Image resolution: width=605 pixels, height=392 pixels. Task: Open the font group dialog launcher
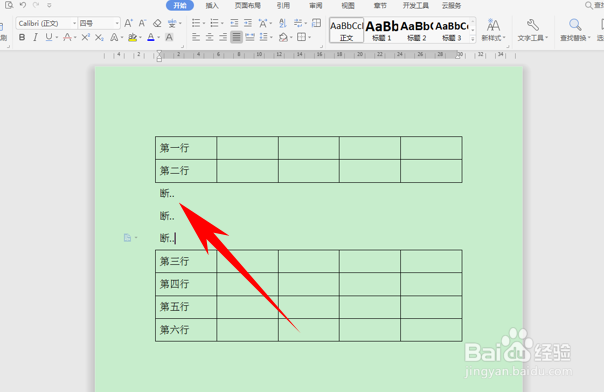coord(182,47)
